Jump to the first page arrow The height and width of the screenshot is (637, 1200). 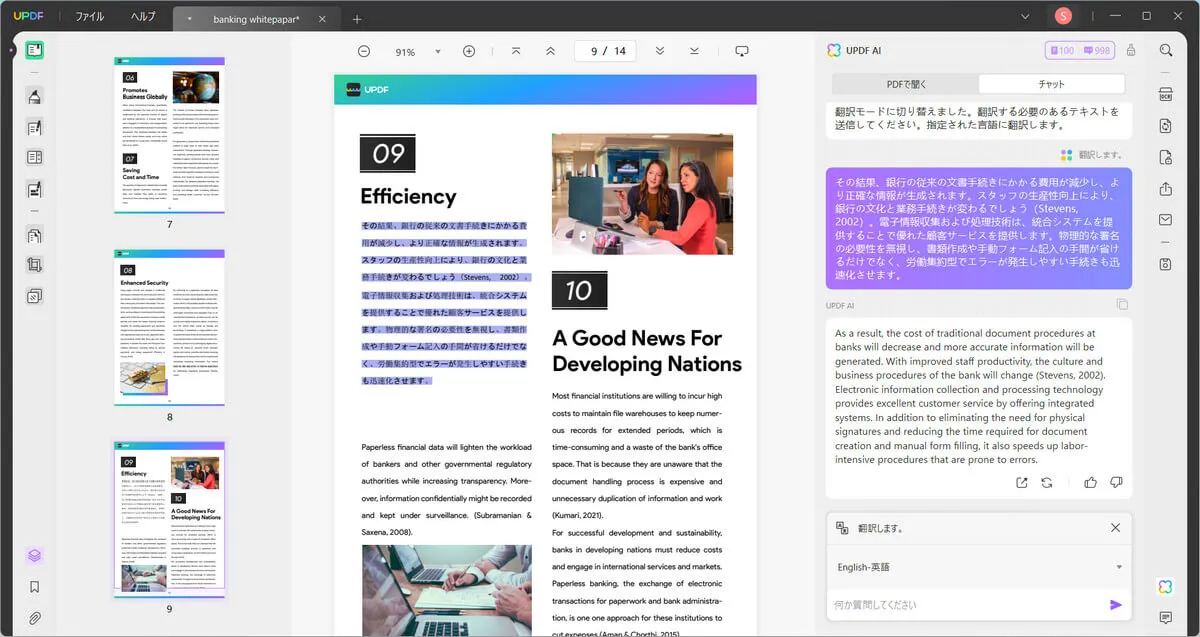point(516,51)
